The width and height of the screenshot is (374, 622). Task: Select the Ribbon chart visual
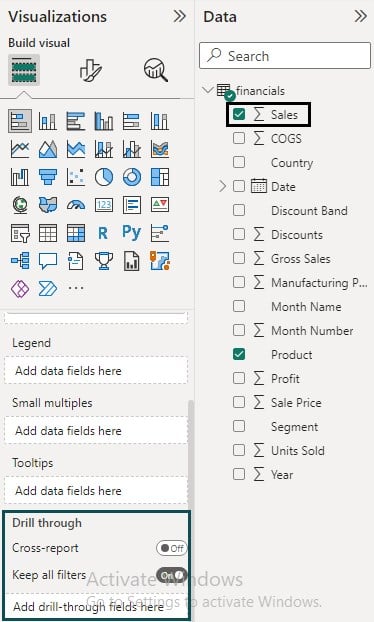click(x=160, y=149)
